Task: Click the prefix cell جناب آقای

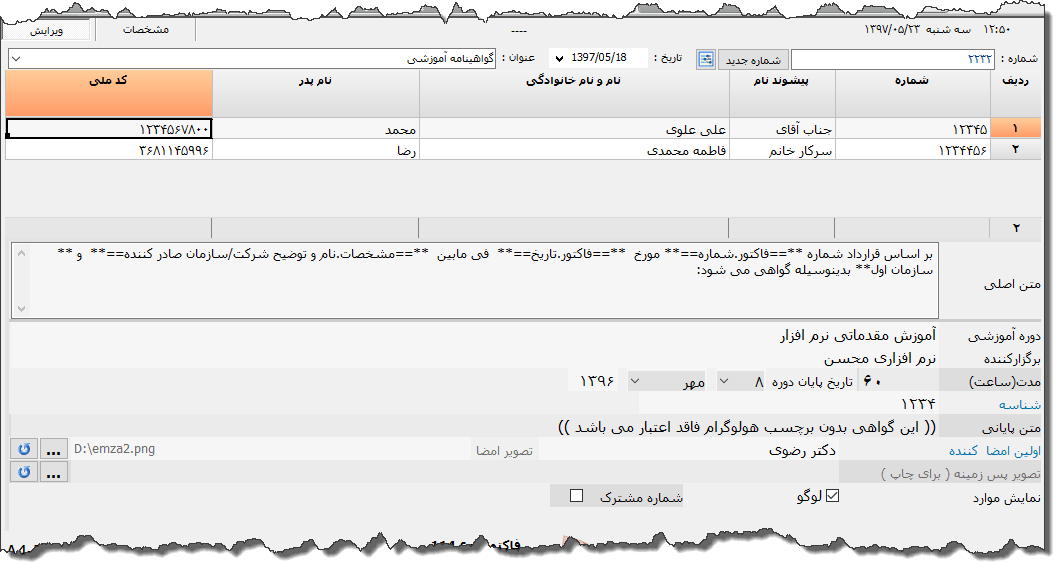Action: (x=782, y=128)
